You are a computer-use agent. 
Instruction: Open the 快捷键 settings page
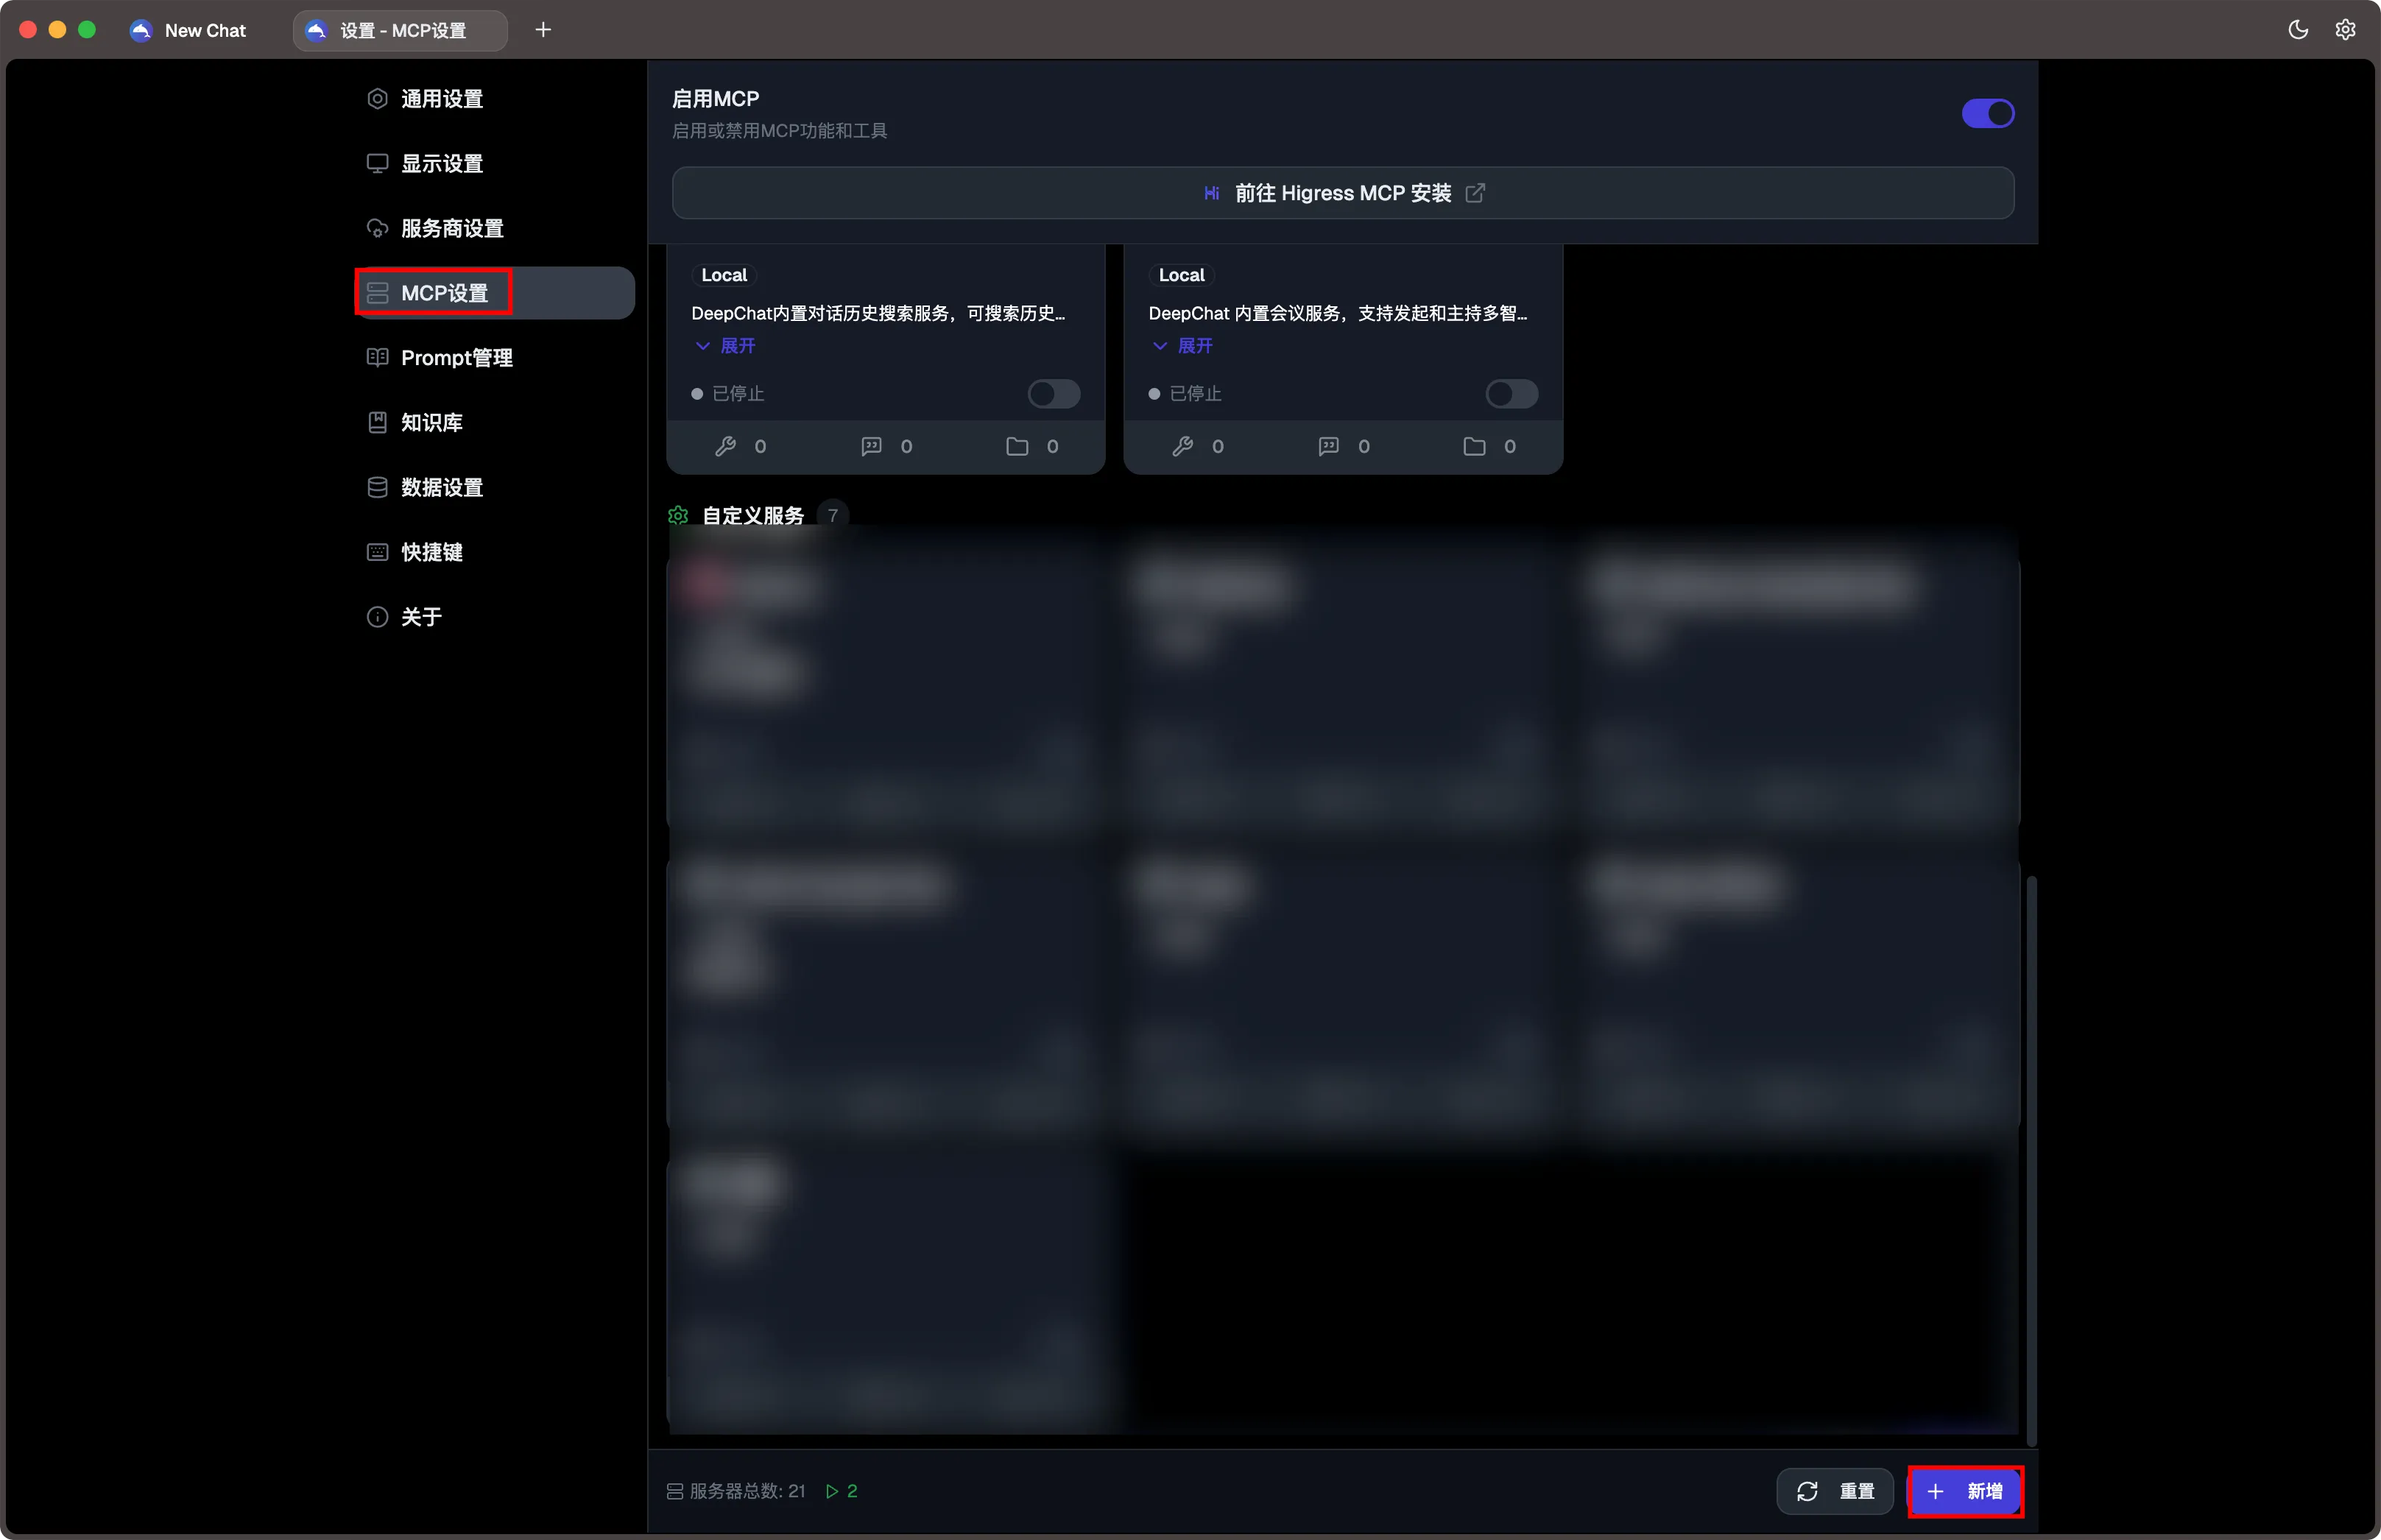432,552
